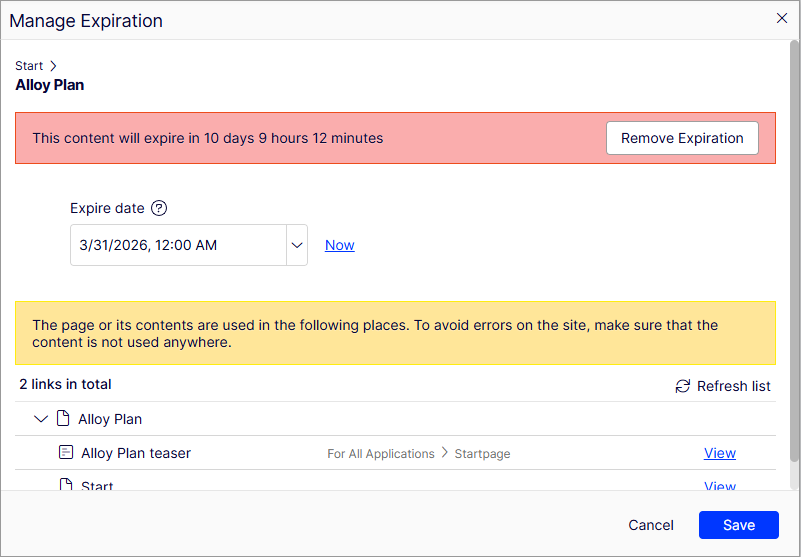Click Remove Expiration button
The width and height of the screenshot is (801, 557).
coord(682,138)
